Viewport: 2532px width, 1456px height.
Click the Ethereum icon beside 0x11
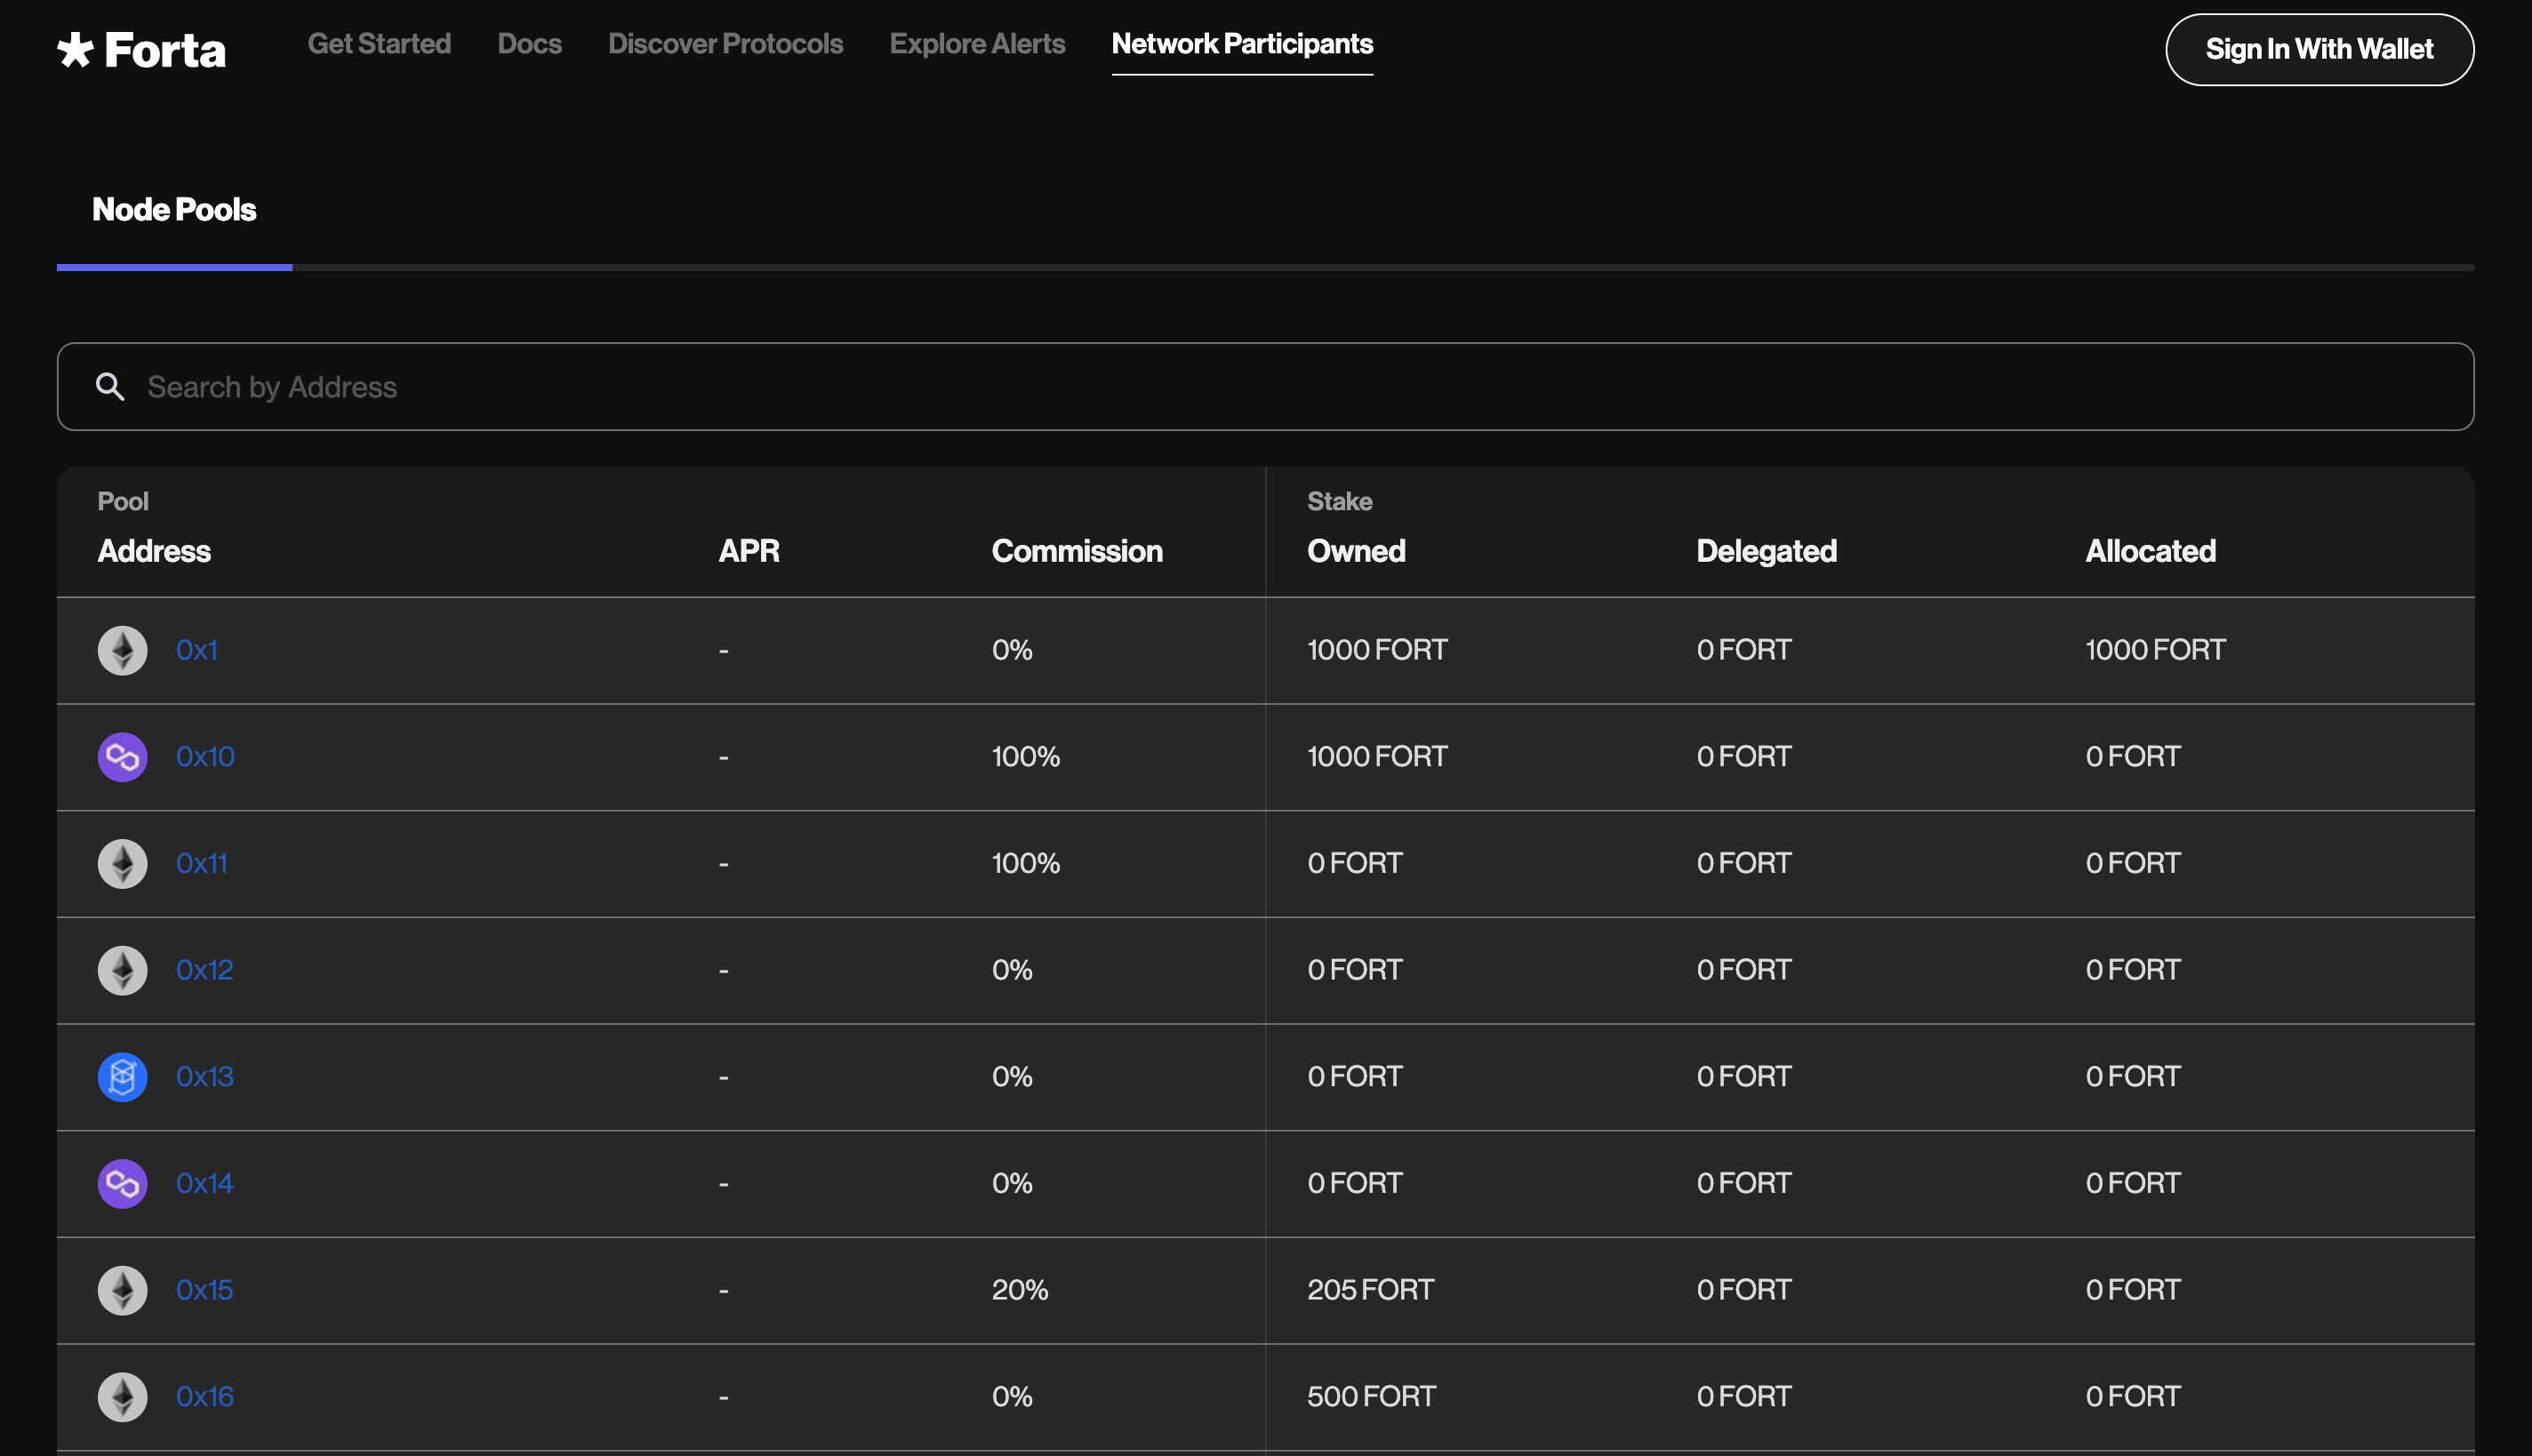122,863
